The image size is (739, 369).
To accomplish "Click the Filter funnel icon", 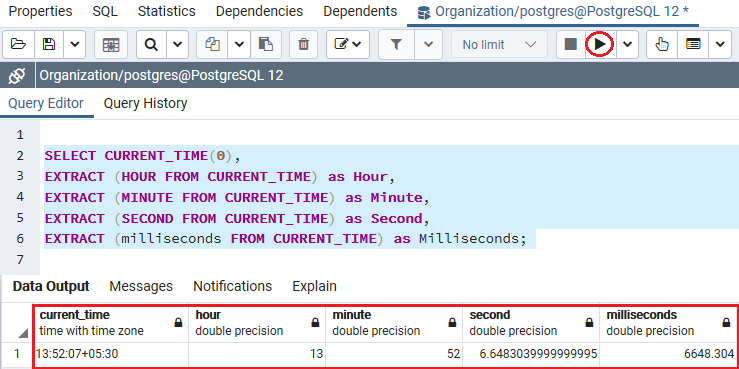I will coord(396,45).
